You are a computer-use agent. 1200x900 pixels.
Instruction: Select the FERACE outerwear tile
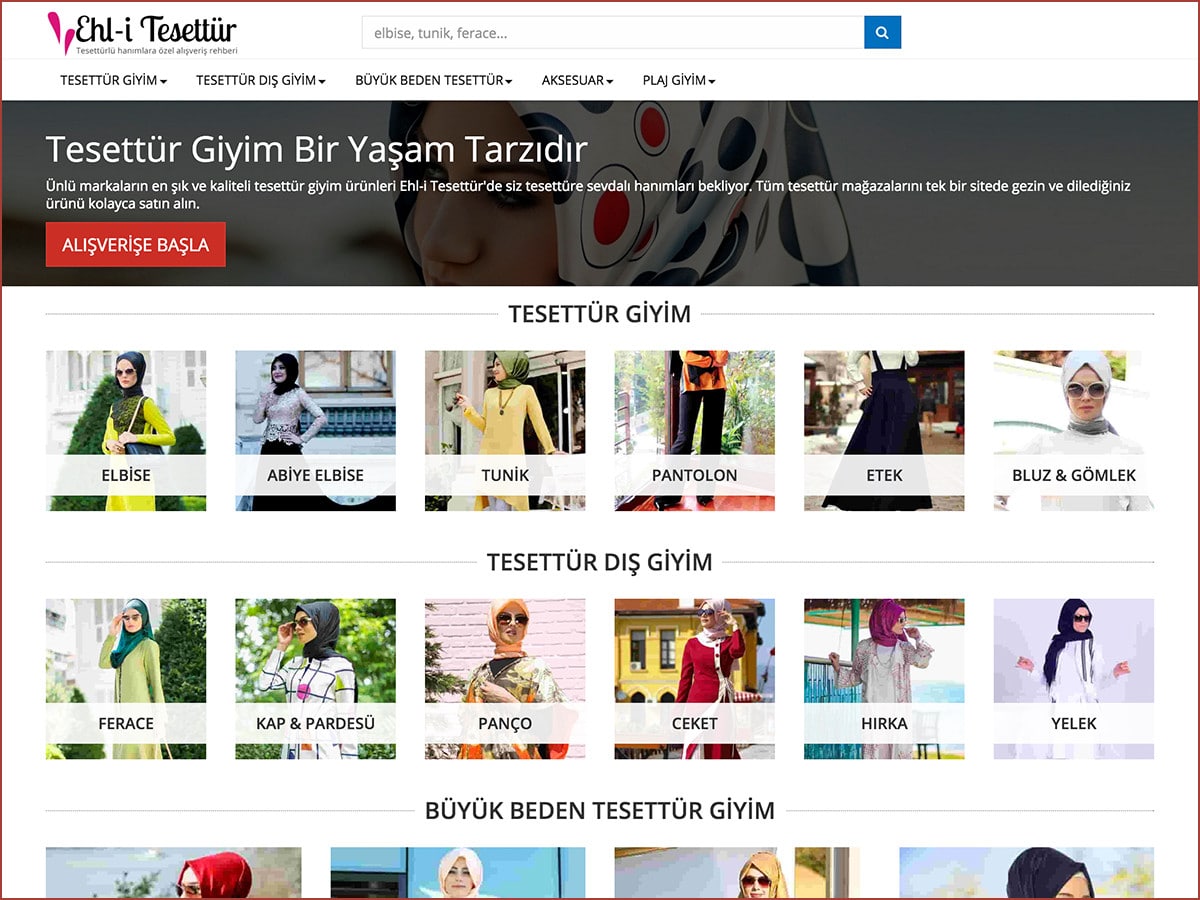click(126, 678)
